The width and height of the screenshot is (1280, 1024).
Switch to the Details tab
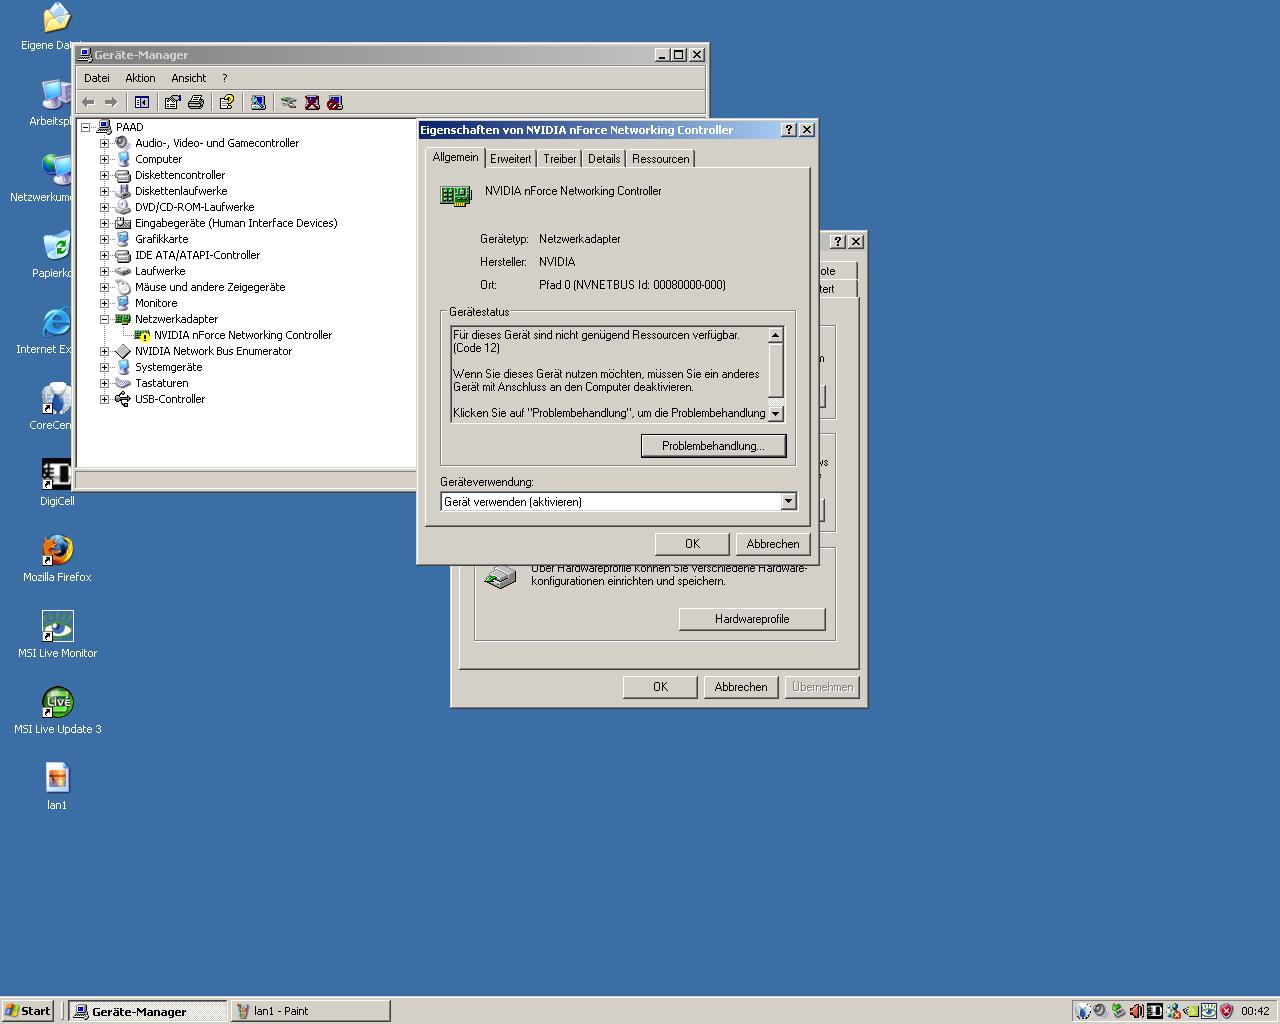point(604,159)
